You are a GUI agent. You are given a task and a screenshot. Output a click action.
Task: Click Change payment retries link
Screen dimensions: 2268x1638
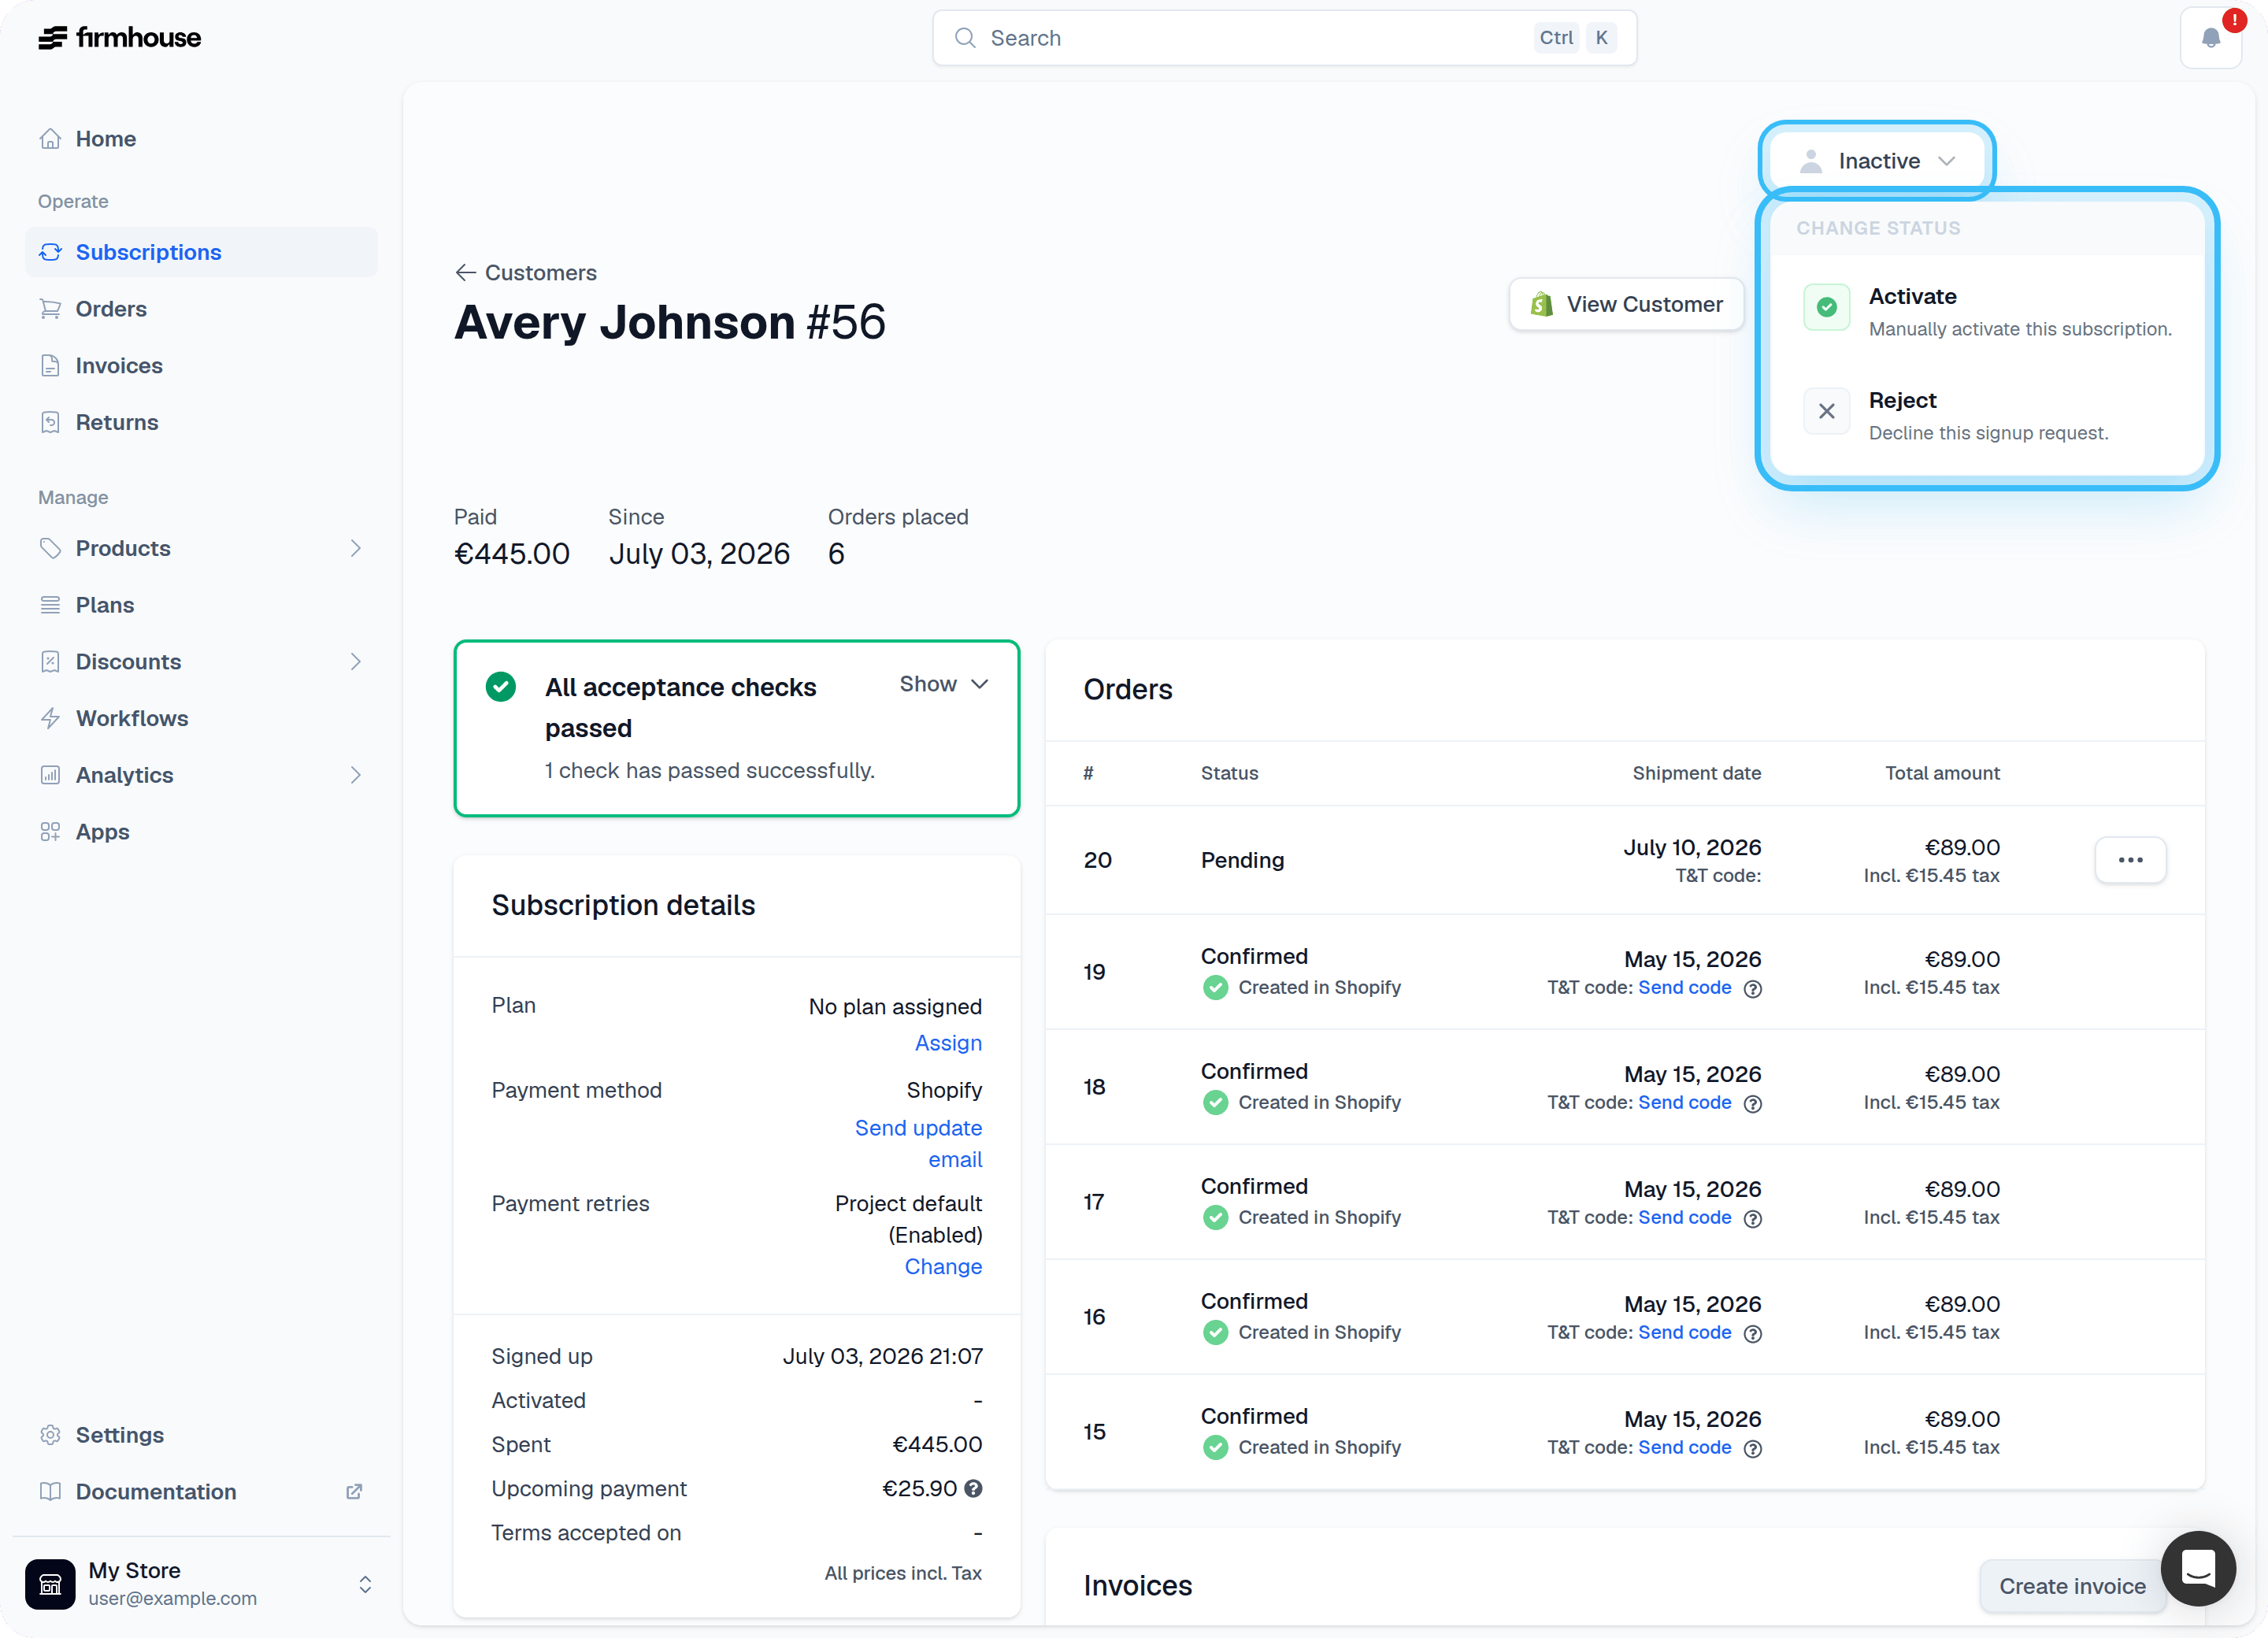pos(943,1267)
